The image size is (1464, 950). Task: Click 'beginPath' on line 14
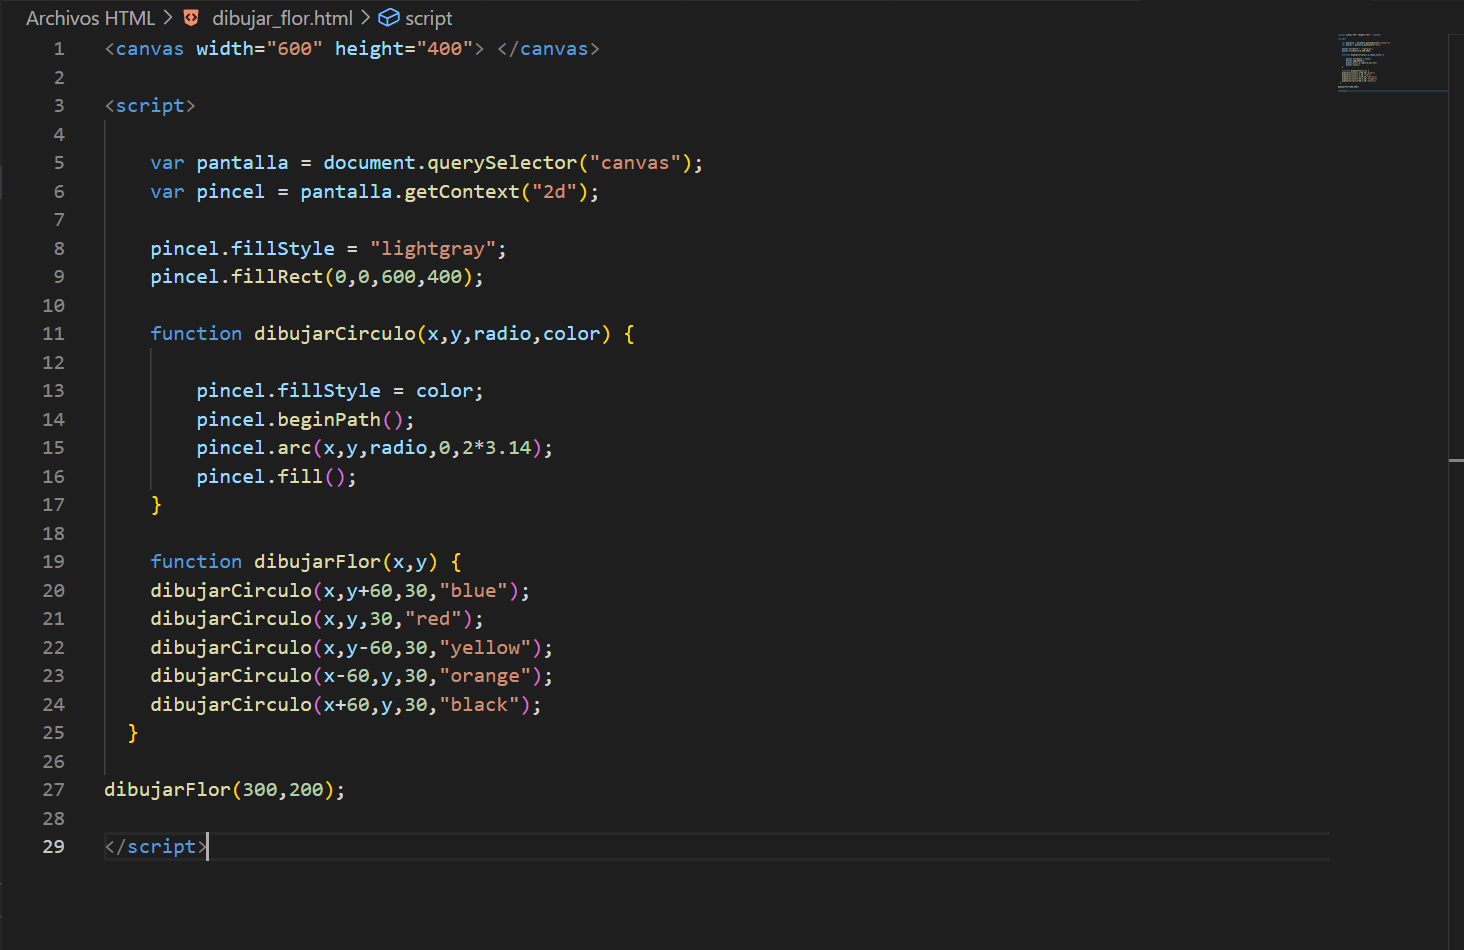[329, 420]
